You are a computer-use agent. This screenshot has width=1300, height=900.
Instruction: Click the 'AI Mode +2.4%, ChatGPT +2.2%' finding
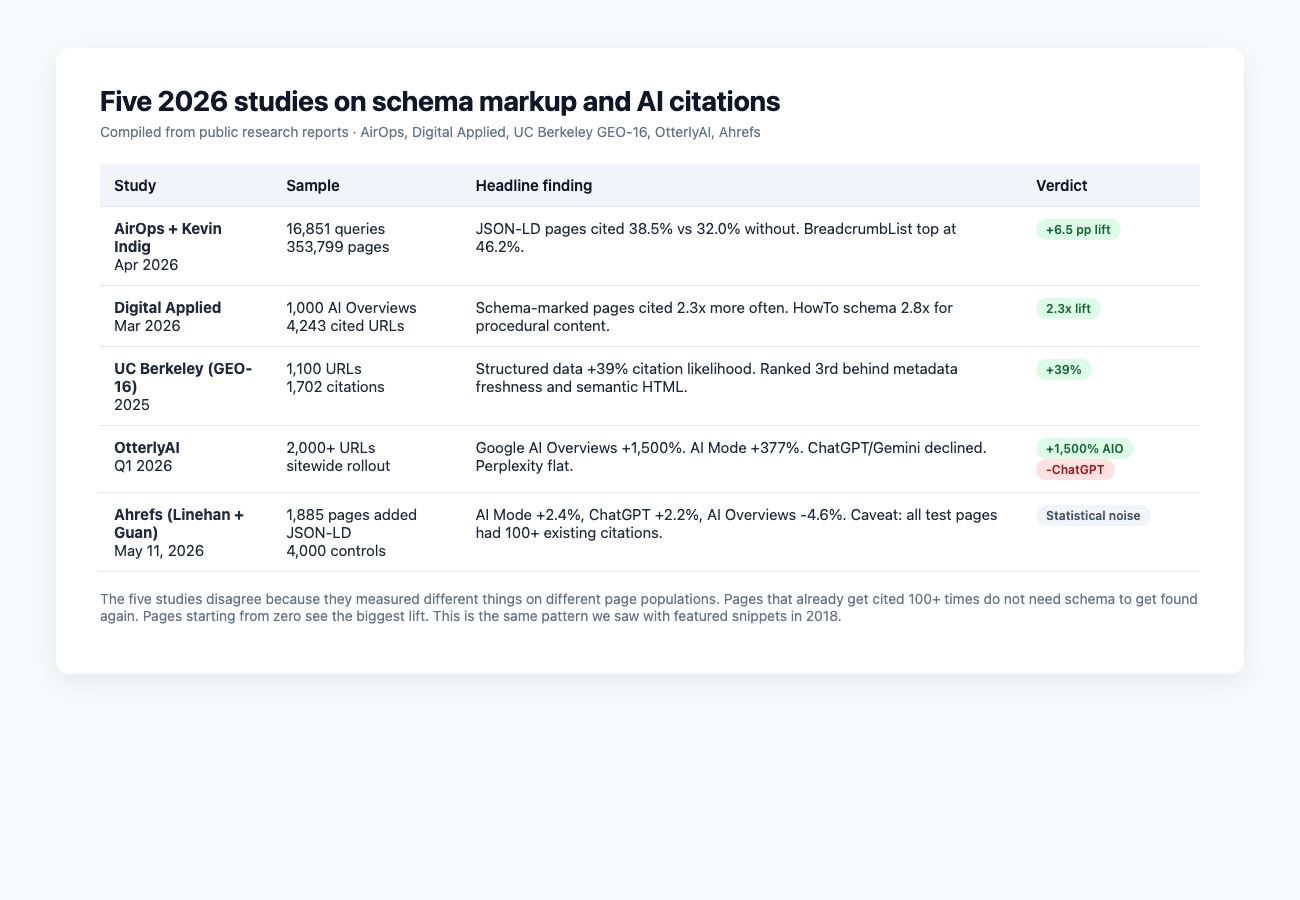(736, 523)
